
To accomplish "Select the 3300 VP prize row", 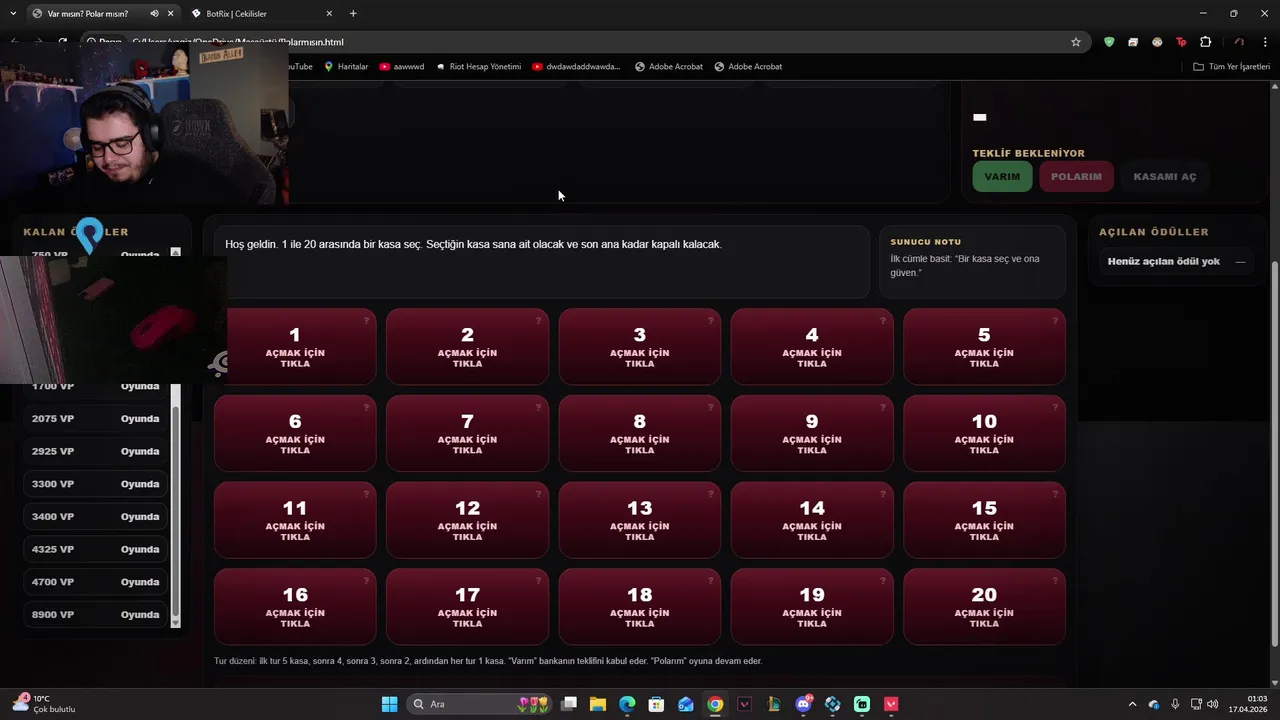I will pos(96,484).
